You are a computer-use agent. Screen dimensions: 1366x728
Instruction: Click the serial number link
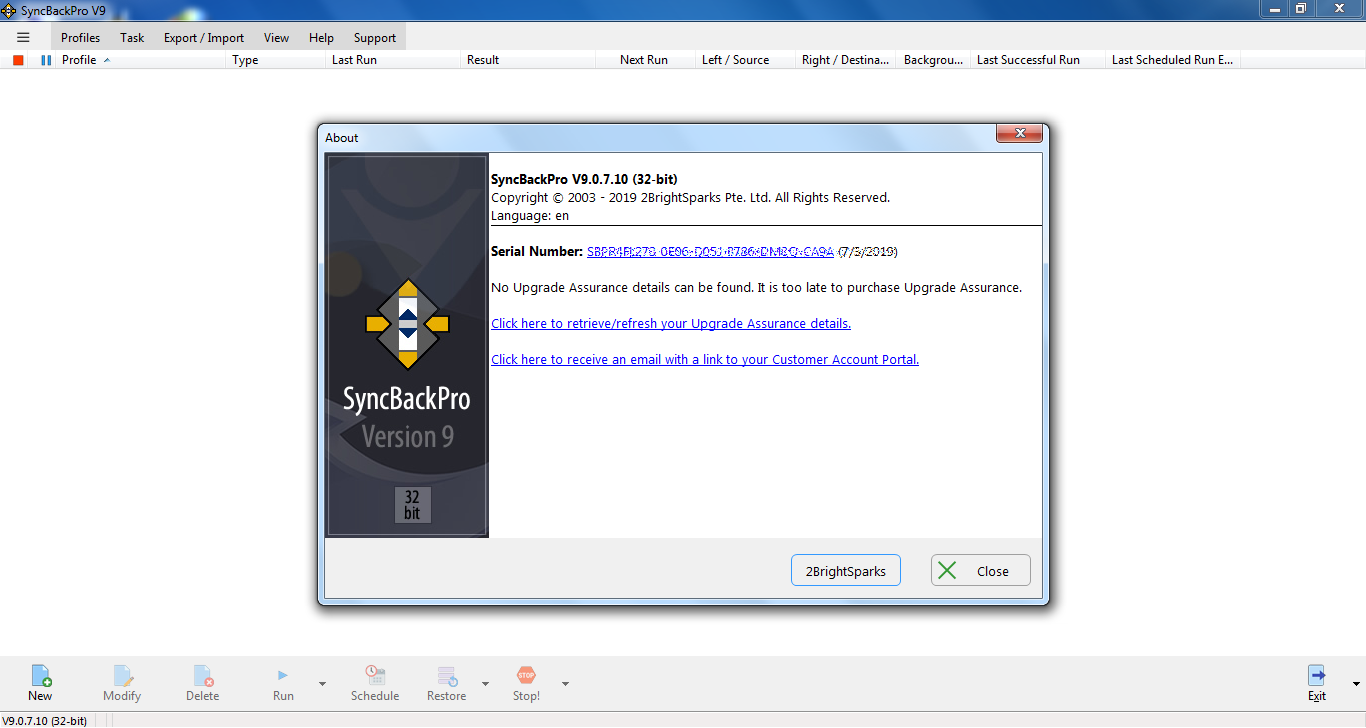point(710,252)
